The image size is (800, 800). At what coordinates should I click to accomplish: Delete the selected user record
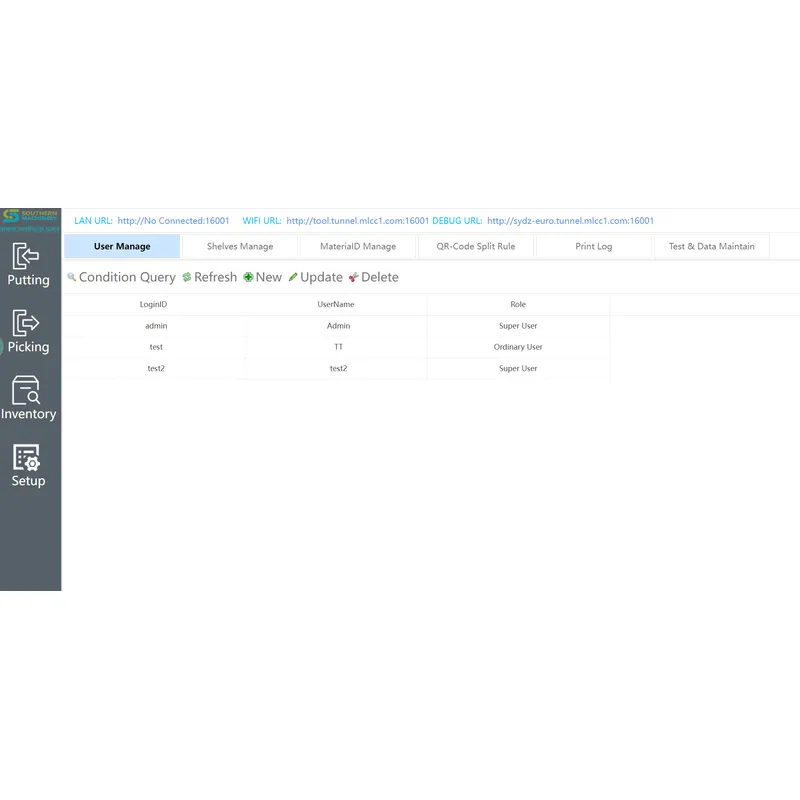[x=372, y=277]
